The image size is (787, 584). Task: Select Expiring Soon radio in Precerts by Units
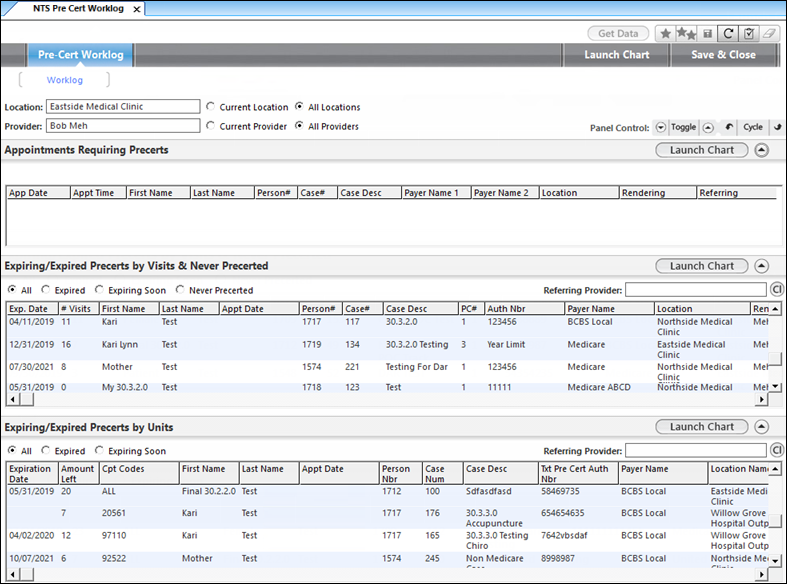coord(99,450)
